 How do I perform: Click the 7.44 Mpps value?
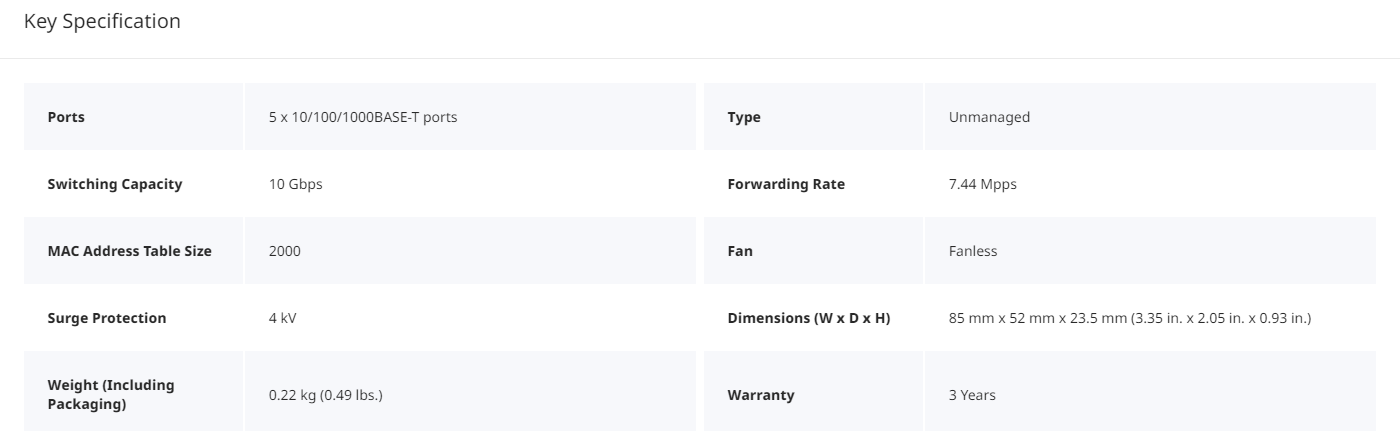click(983, 184)
